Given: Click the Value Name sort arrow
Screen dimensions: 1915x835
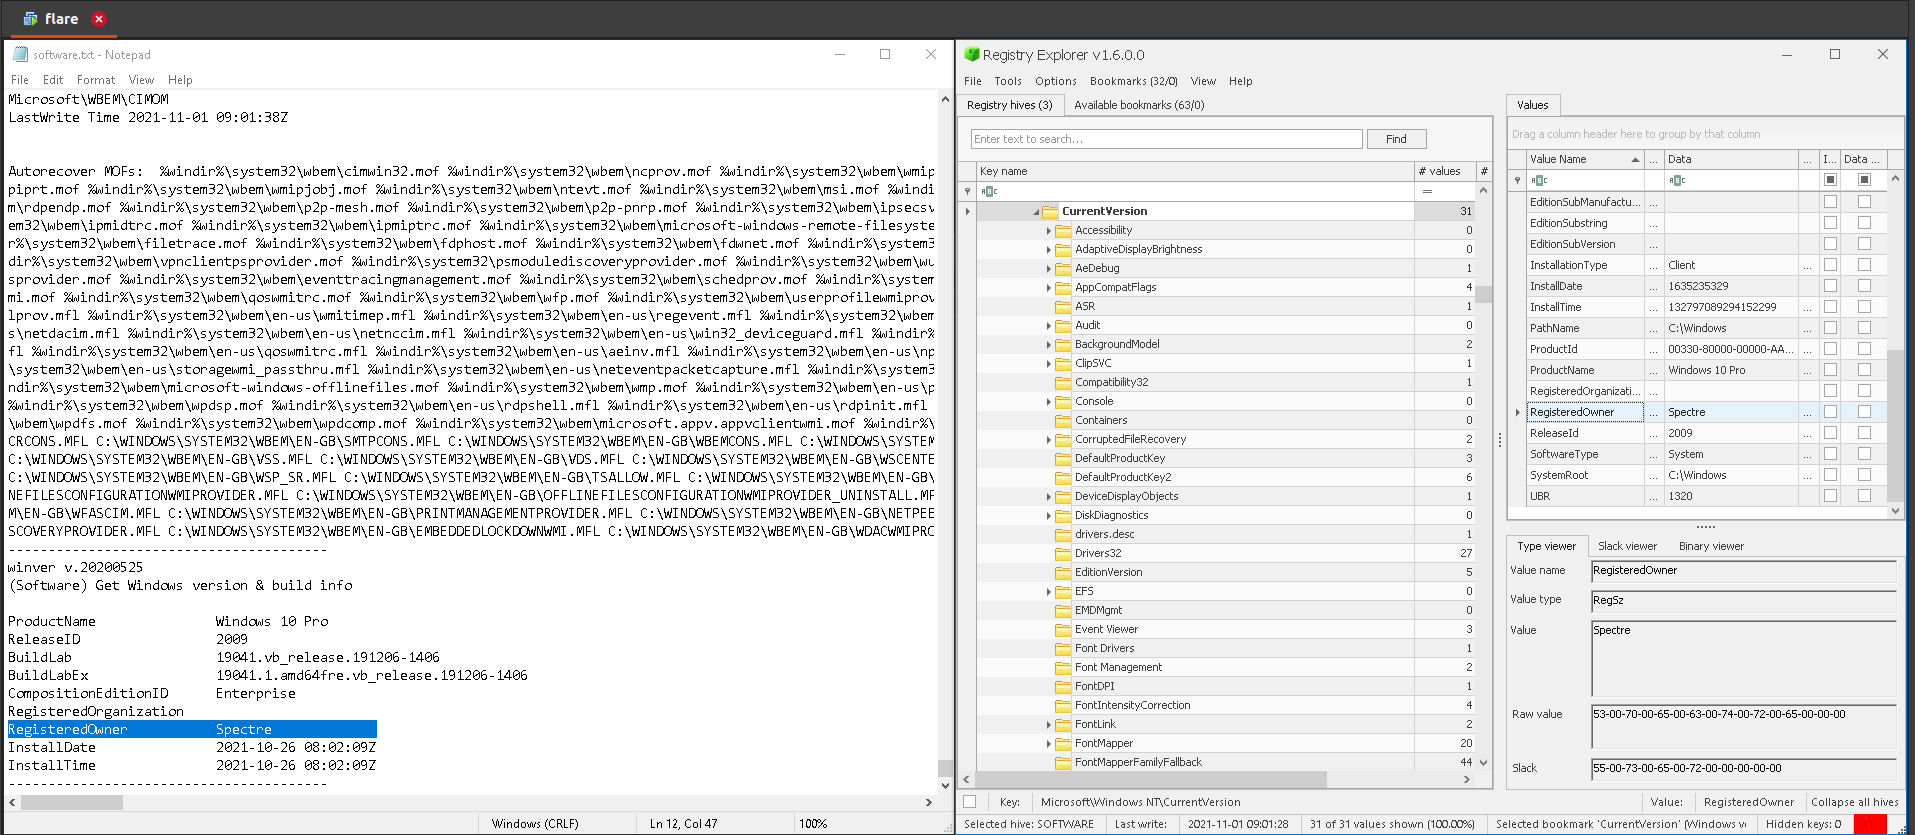Looking at the screenshot, I should (1635, 160).
